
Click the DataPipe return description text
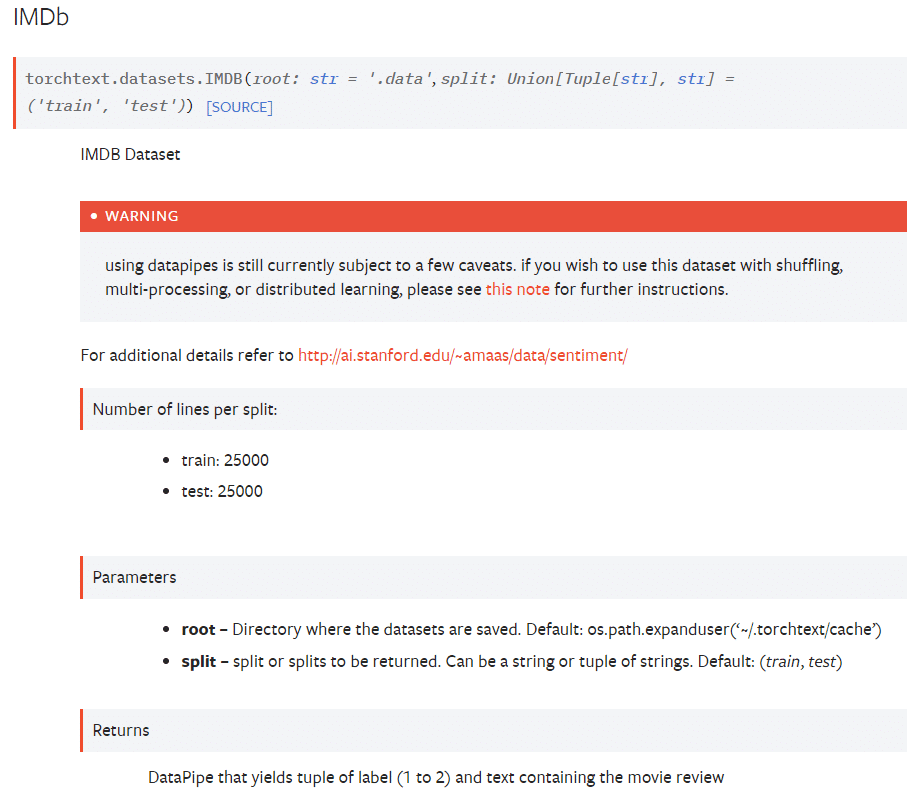435,777
